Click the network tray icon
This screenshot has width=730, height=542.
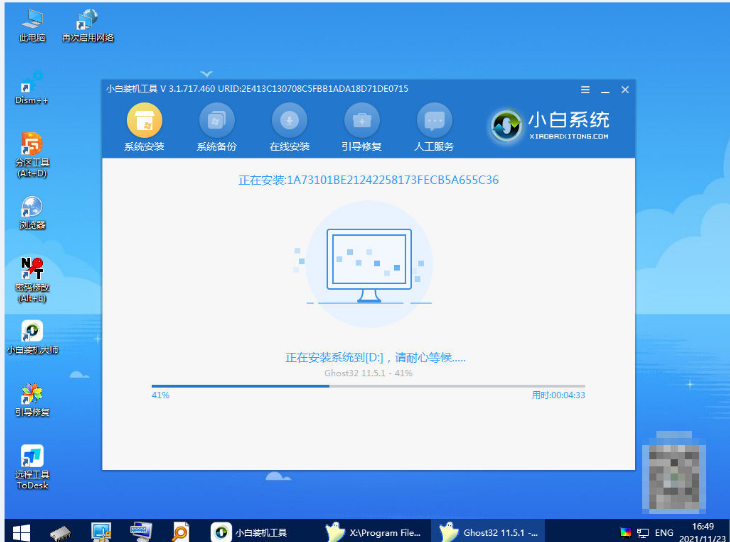pyautogui.click(x=643, y=533)
